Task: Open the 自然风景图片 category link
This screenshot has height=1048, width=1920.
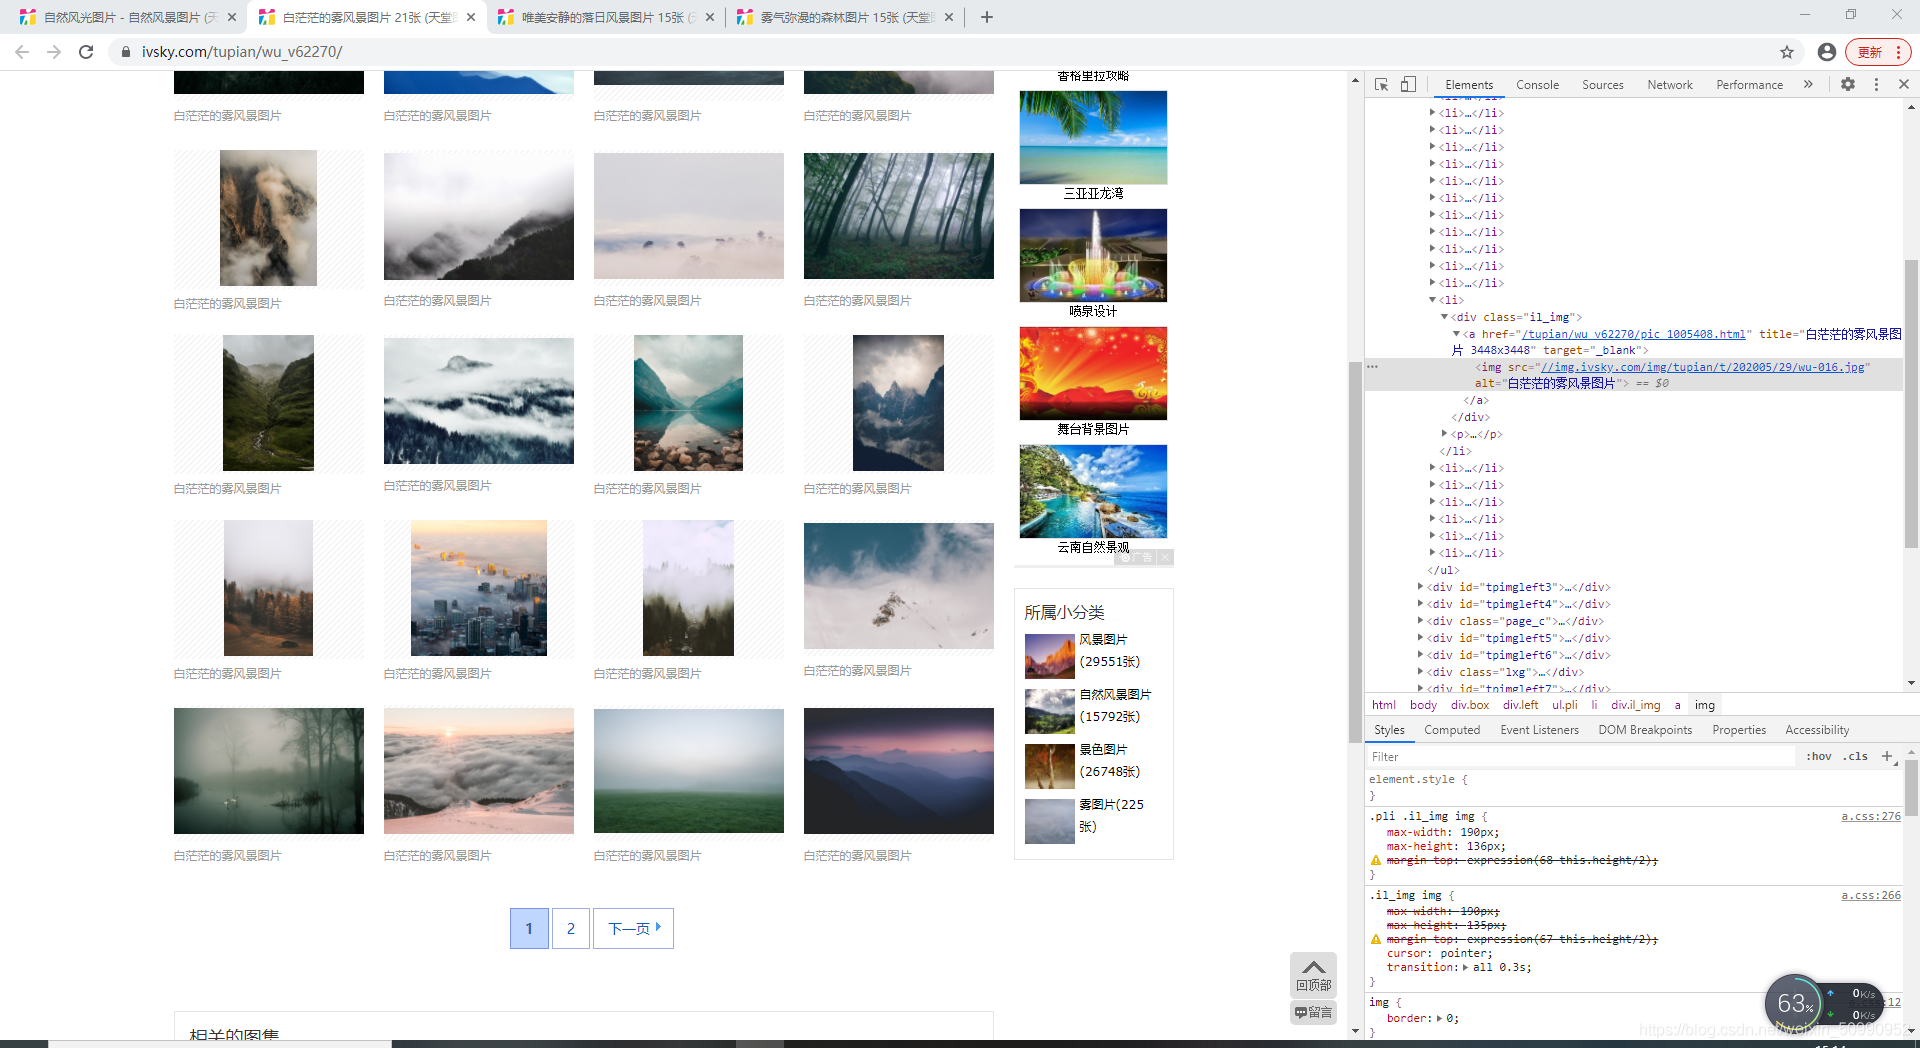Action: tap(1115, 695)
